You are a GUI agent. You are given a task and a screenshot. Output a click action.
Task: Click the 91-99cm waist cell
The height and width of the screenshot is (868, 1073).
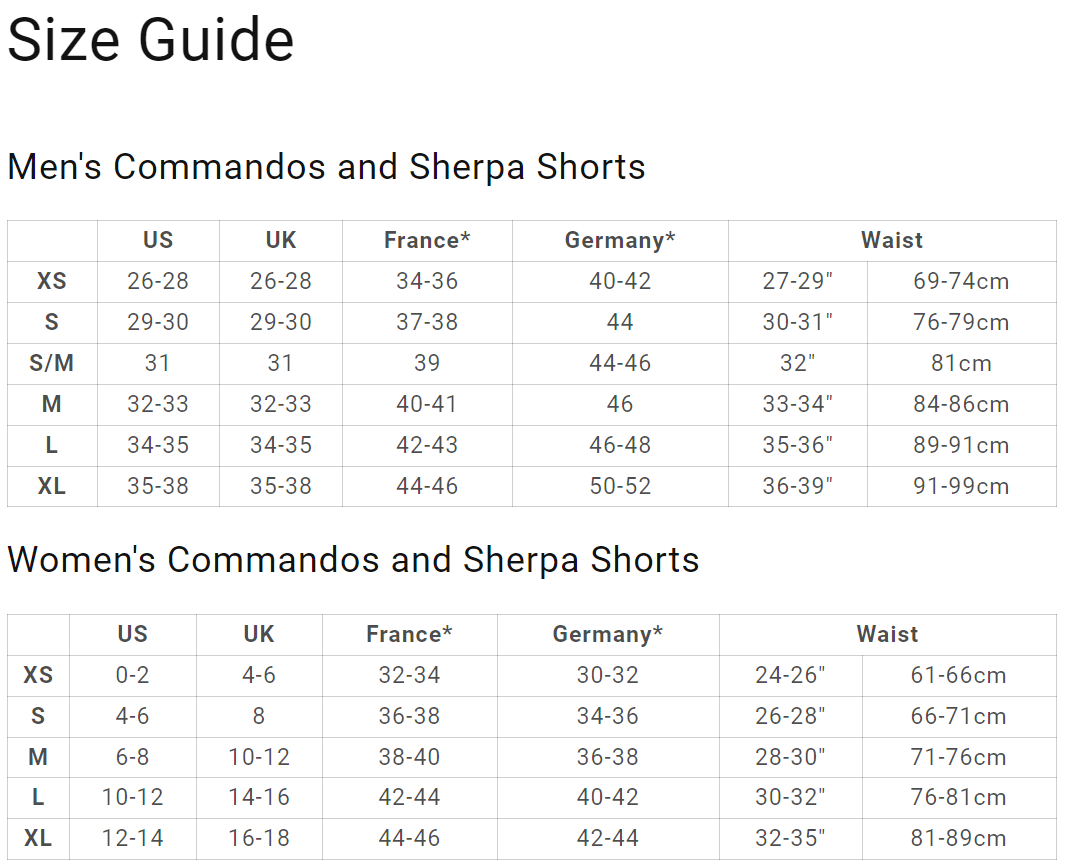coord(961,486)
